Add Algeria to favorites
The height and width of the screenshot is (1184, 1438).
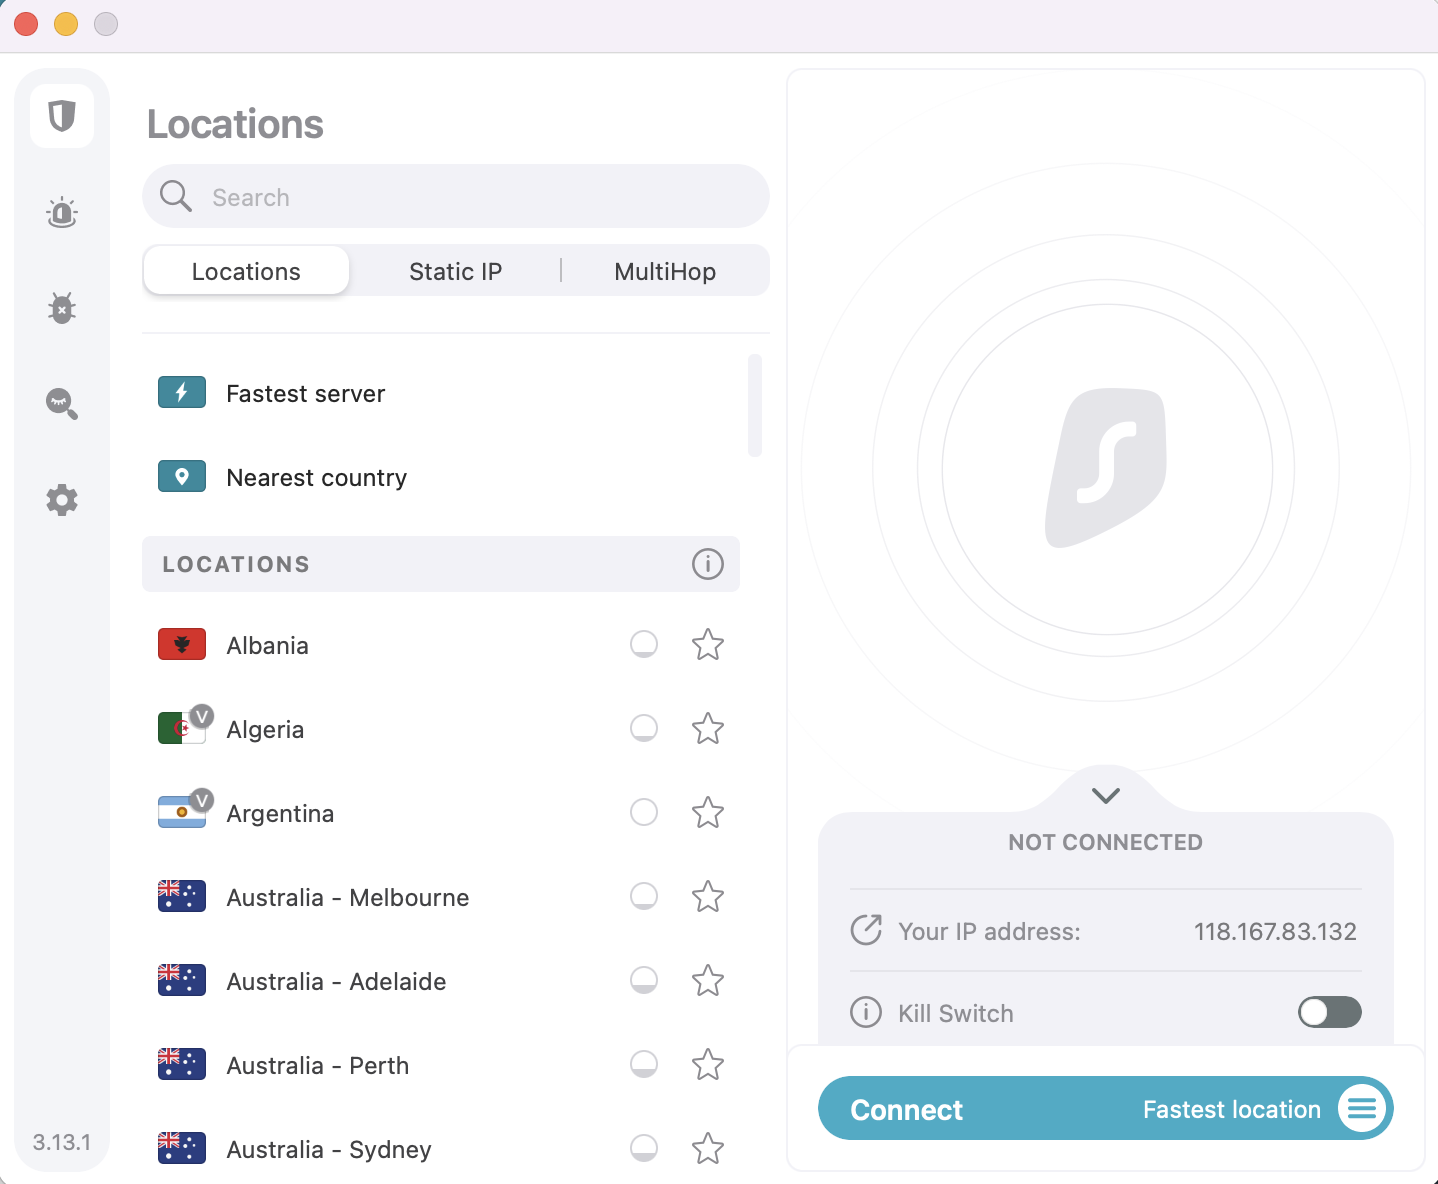pyautogui.click(x=708, y=729)
